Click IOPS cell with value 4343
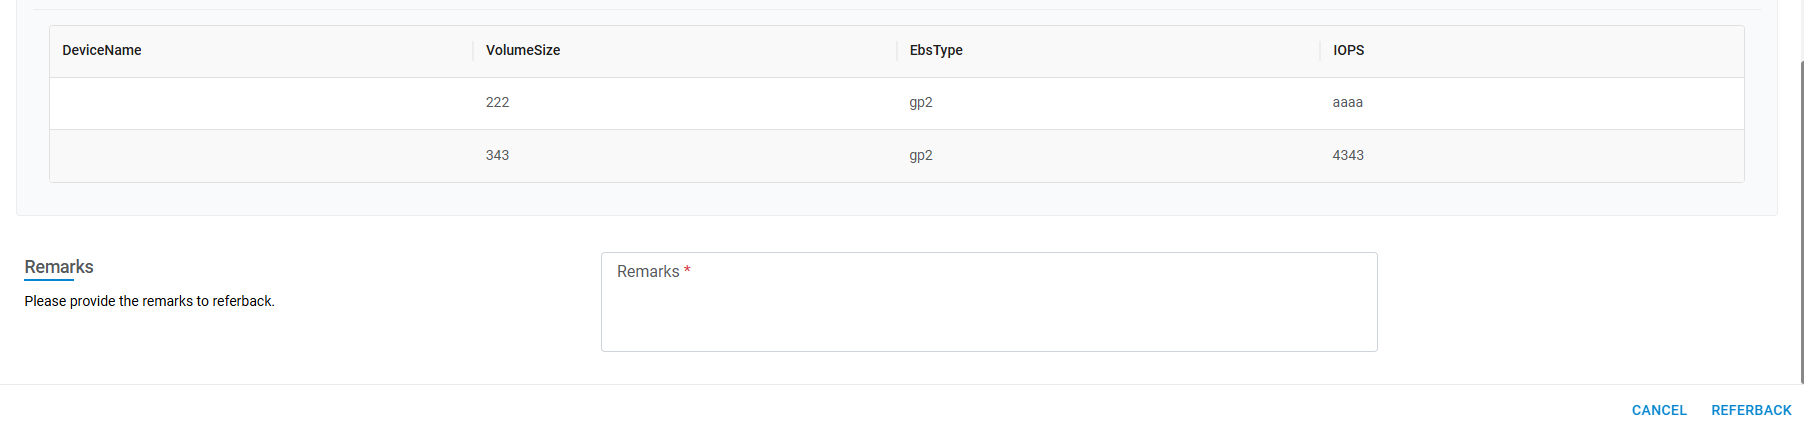Image resolution: width=1804 pixels, height=430 pixels. coord(1348,155)
